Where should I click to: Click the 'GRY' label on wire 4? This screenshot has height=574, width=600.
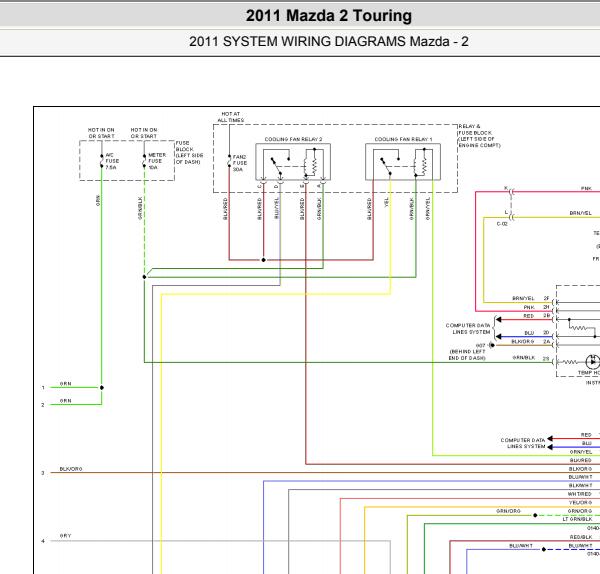pyautogui.click(x=65, y=536)
